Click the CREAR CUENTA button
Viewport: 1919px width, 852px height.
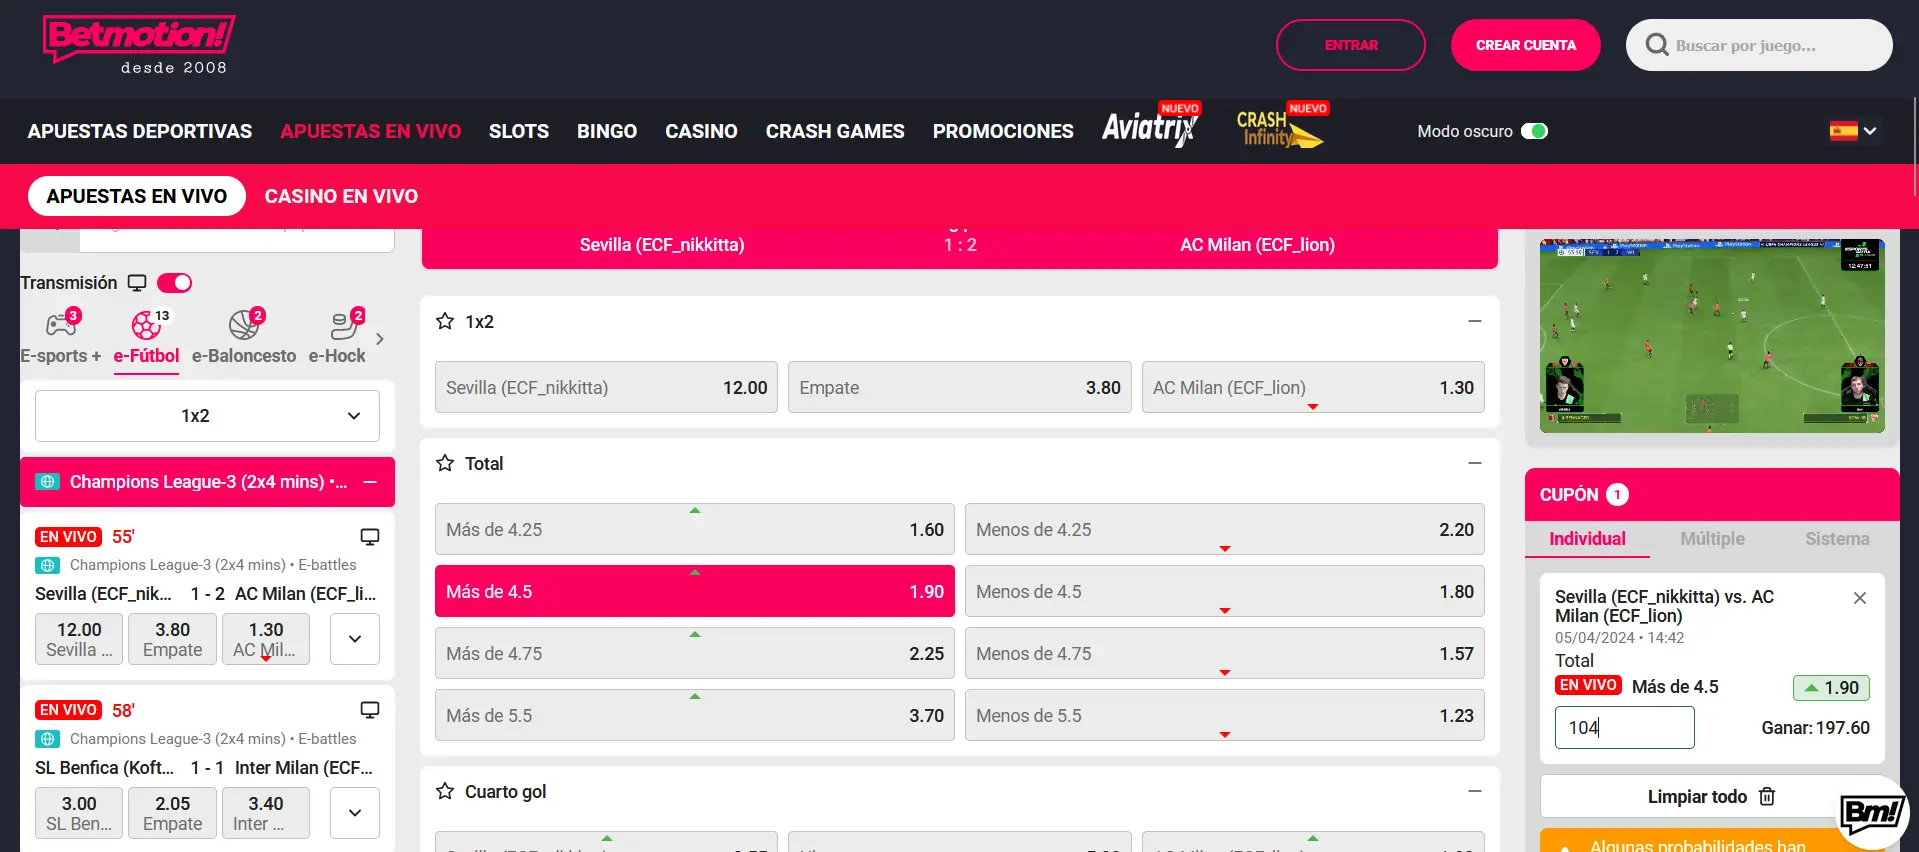(1526, 45)
